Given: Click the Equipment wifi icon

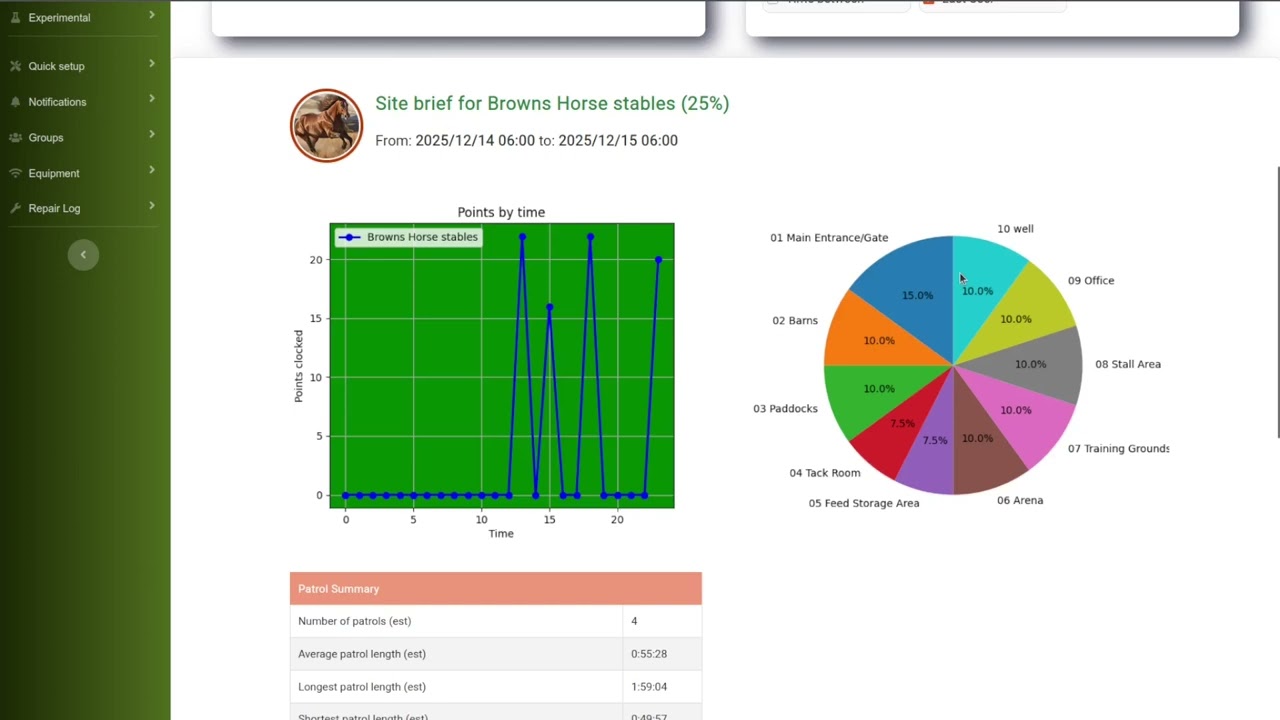Looking at the screenshot, I should point(15,173).
